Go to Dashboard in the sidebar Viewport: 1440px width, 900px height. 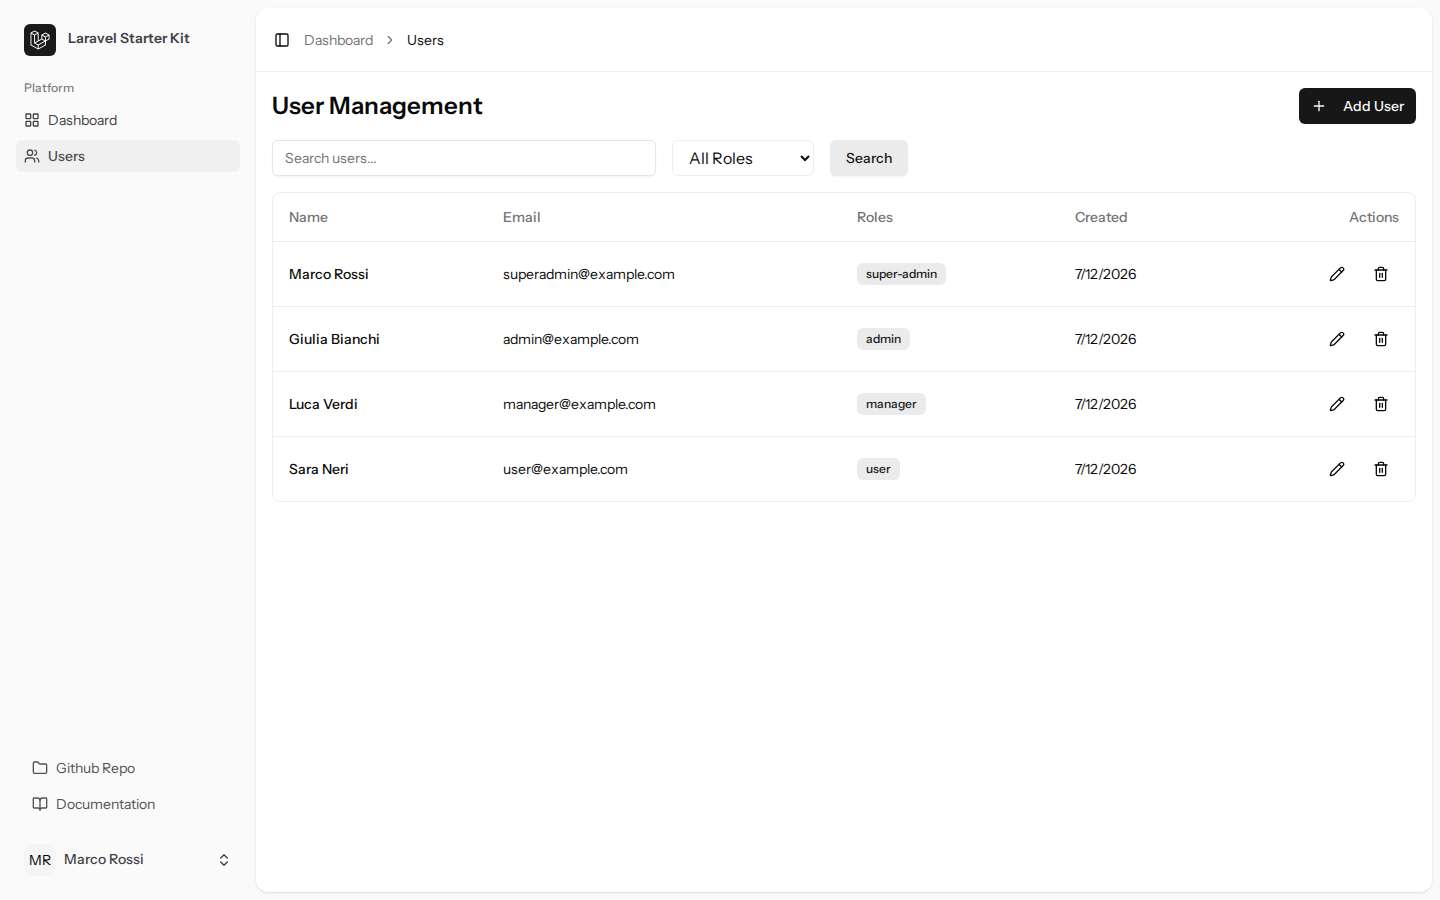pos(128,120)
